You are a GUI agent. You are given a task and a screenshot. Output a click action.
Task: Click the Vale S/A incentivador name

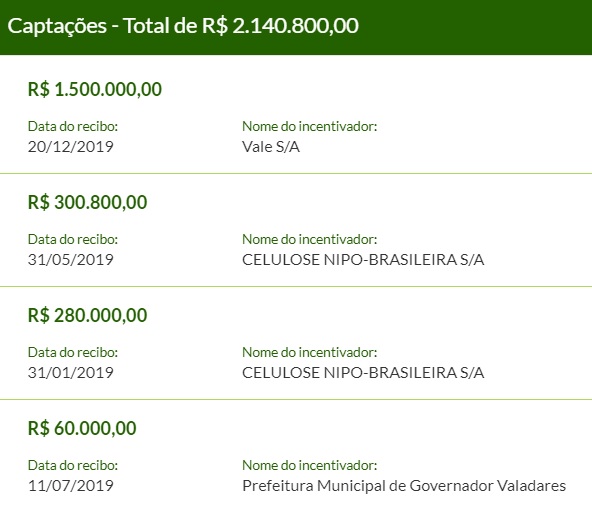click(271, 147)
